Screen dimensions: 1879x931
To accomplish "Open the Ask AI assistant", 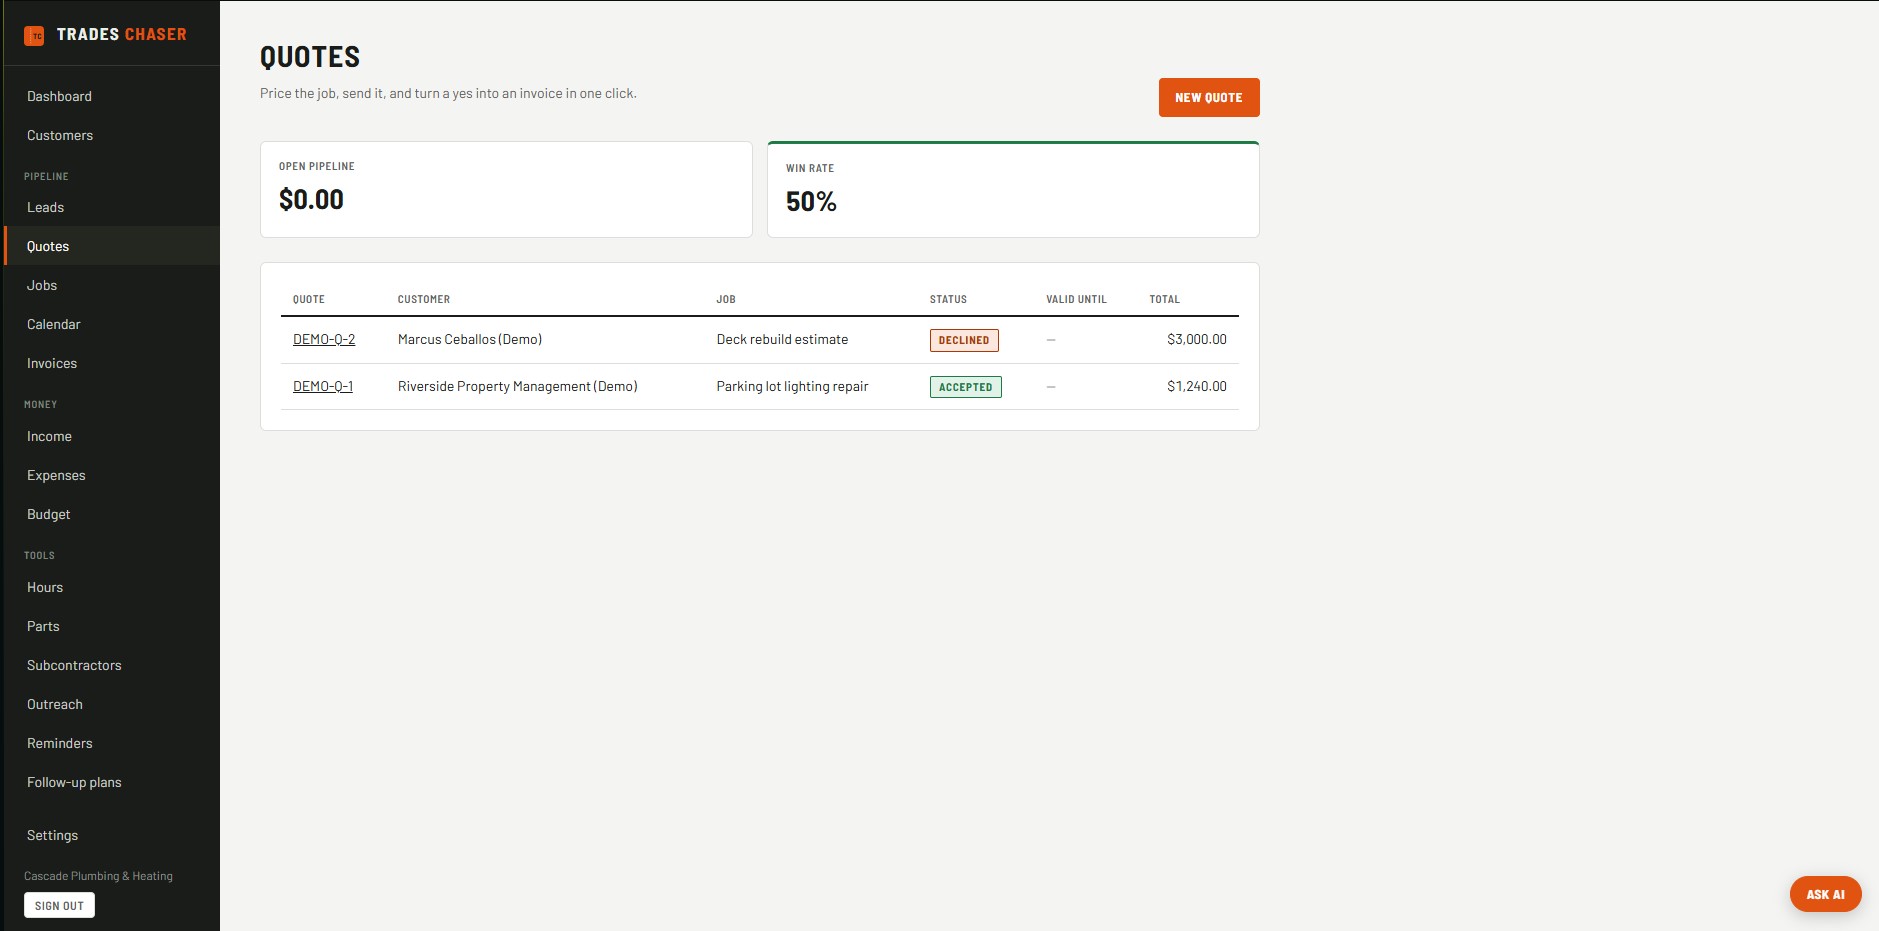I will pos(1825,894).
